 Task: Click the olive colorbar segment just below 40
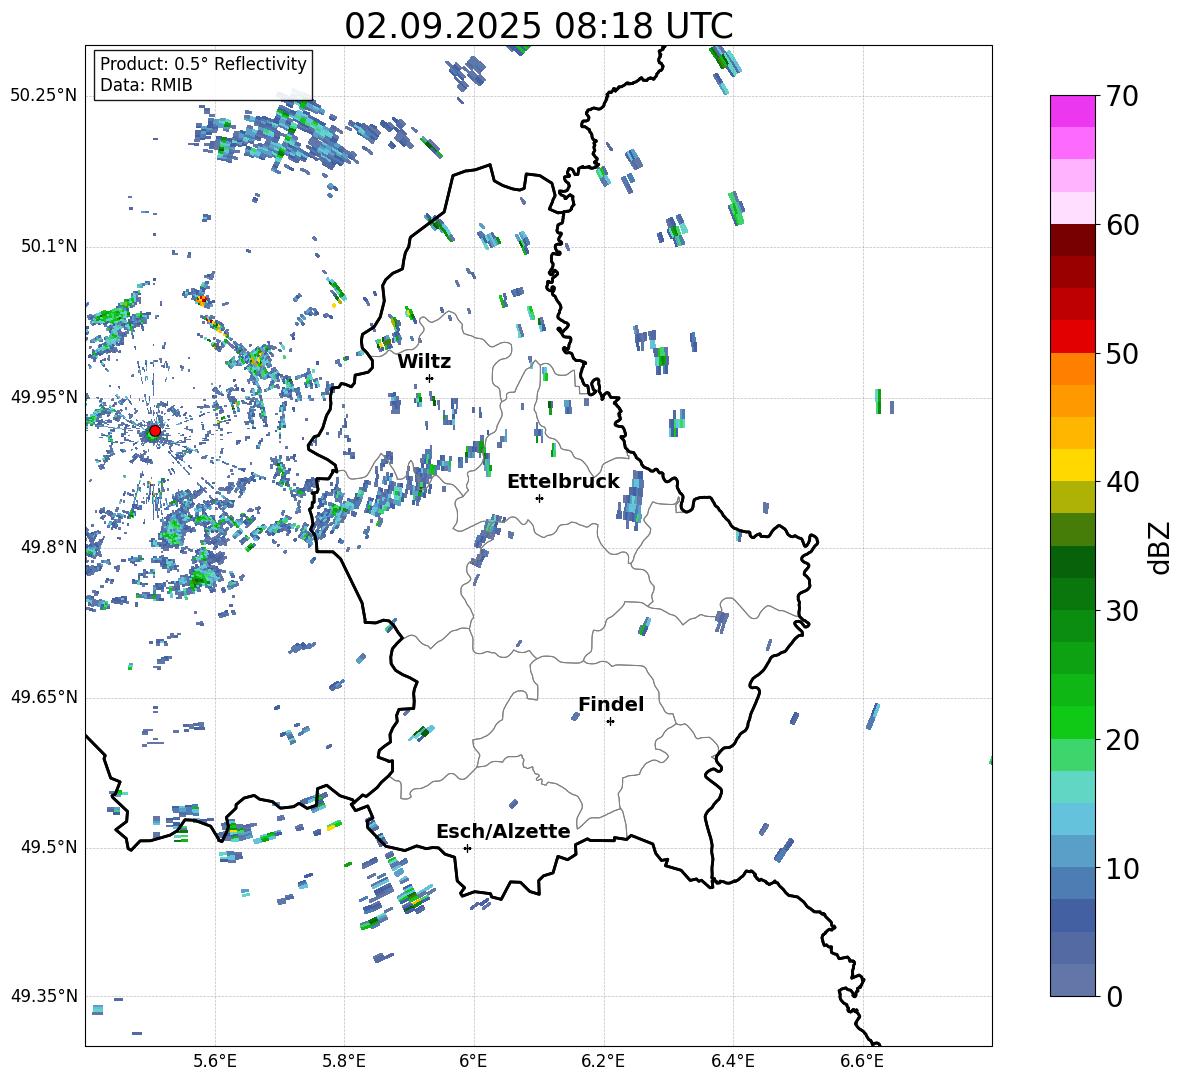[x=1073, y=497]
